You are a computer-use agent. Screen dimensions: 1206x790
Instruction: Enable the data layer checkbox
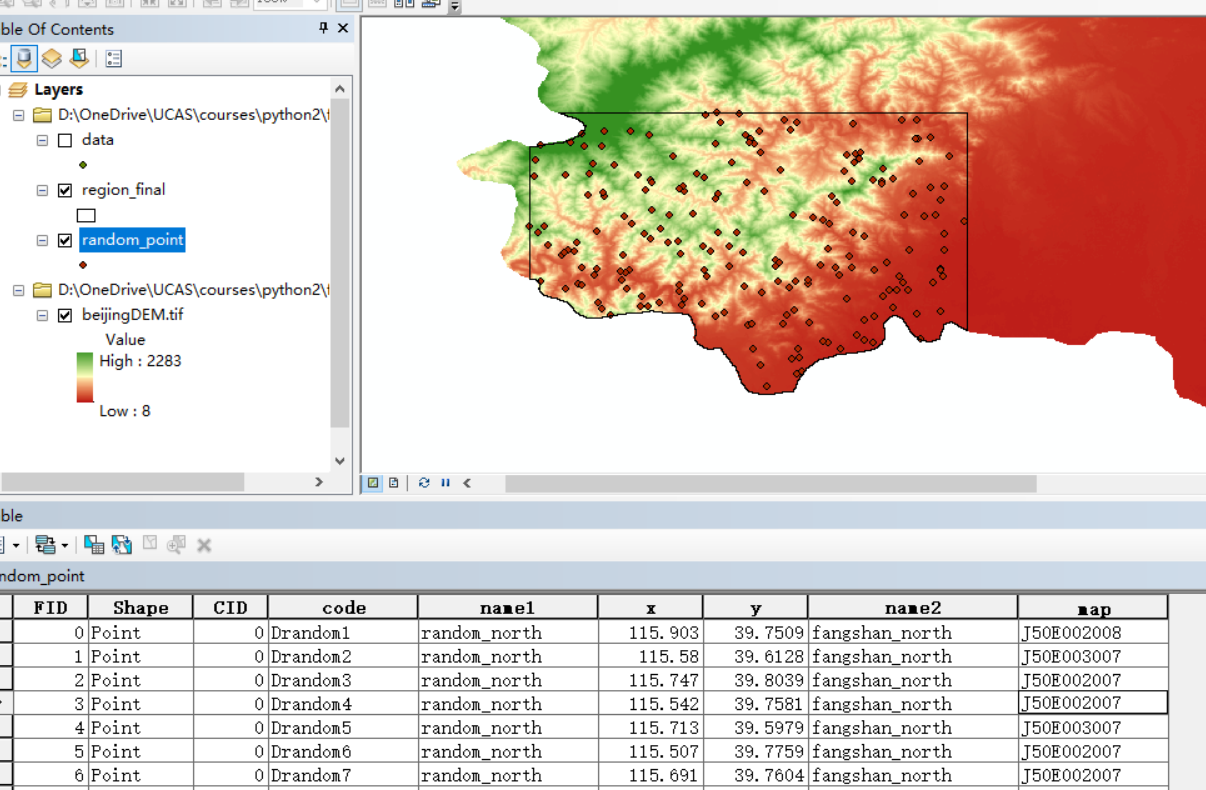[65, 141]
